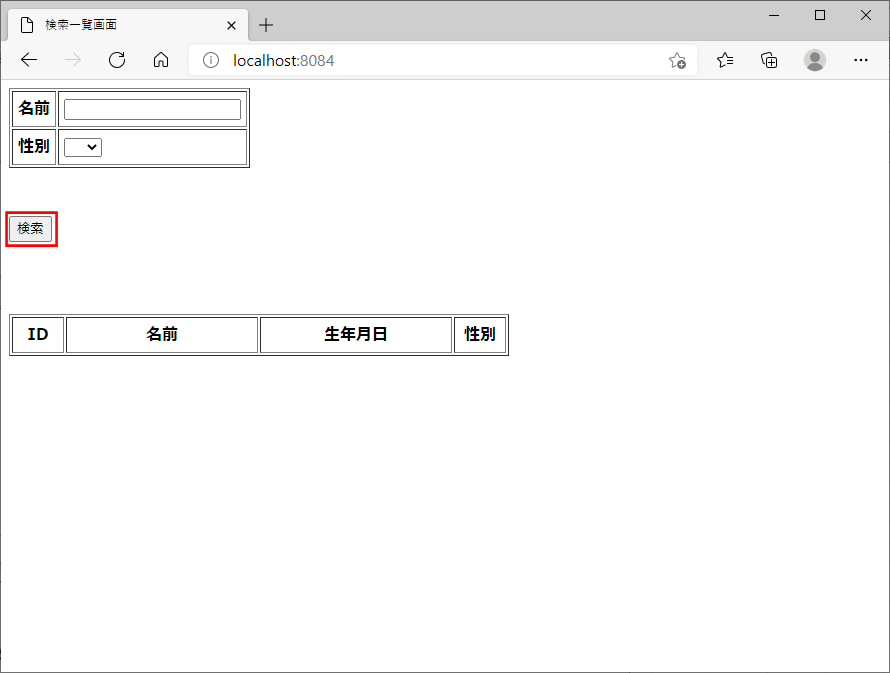Open the user profile menu
Viewport: 890px width, 673px height.
[815, 60]
